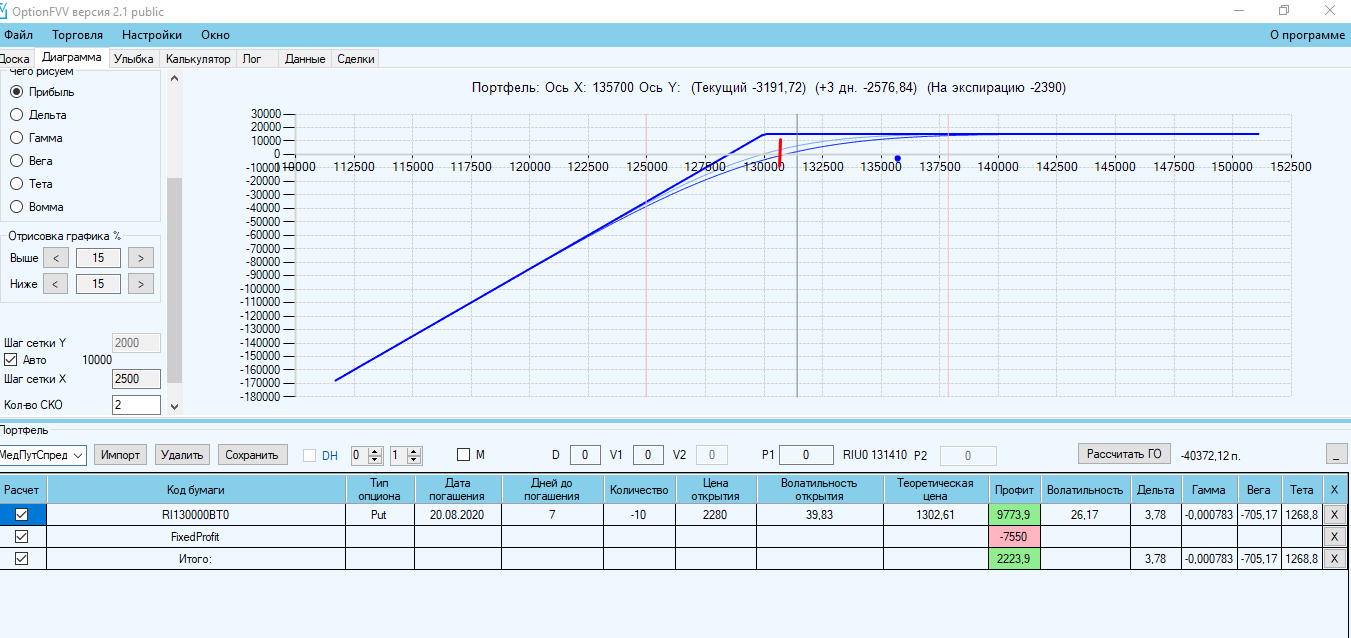Click the -7550 FixedProfit cell
This screenshot has width=1351, height=638.
tap(1015, 537)
